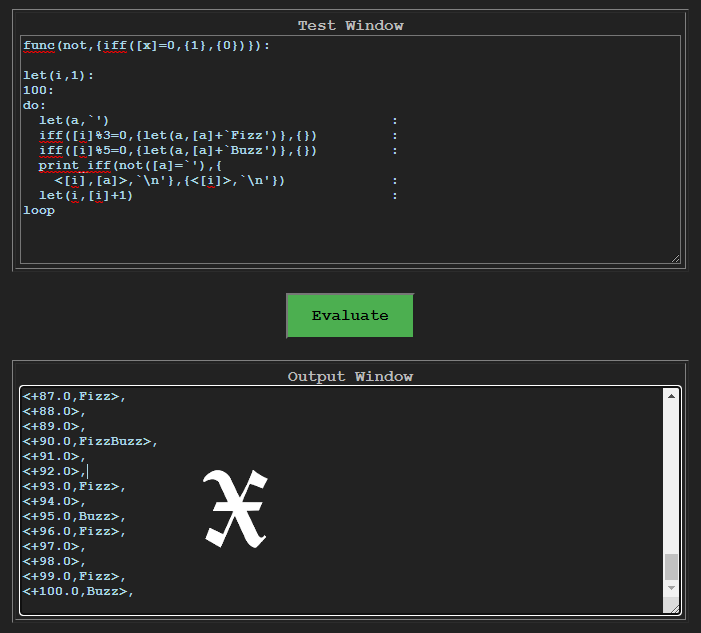Click the Output Window resize handle
Viewport: 701px width, 633px height.
pos(675,608)
